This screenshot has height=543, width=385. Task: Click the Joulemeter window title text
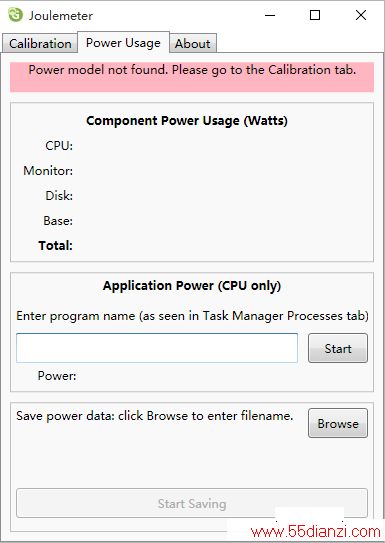pos(61,16)
